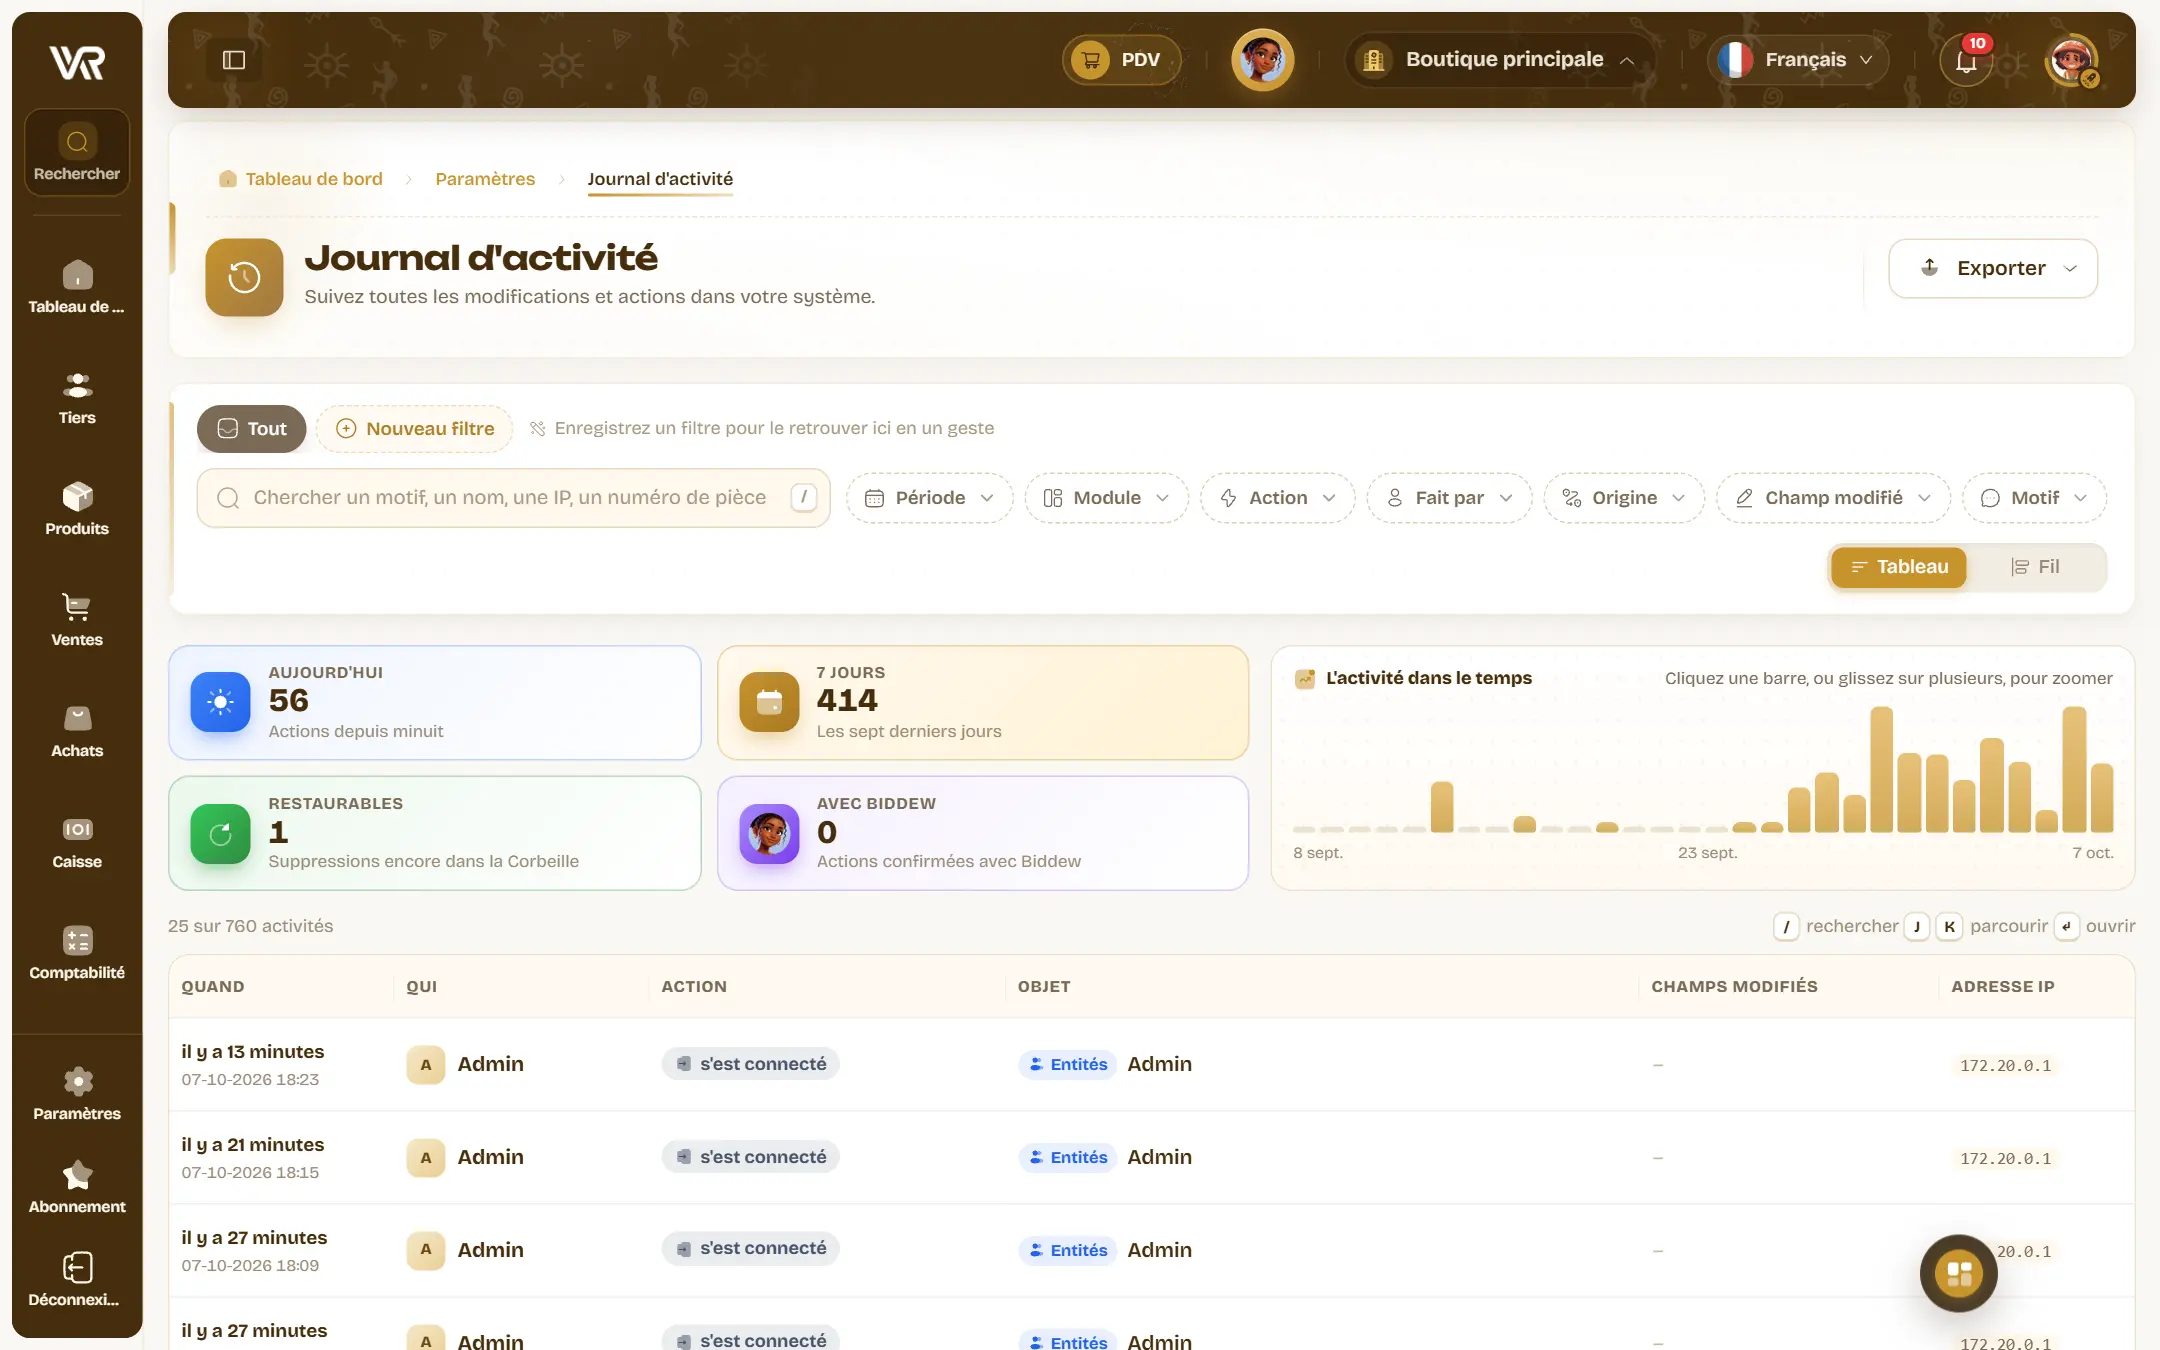
Task: Expand the Module filter dropdown
Action: 1106,498
